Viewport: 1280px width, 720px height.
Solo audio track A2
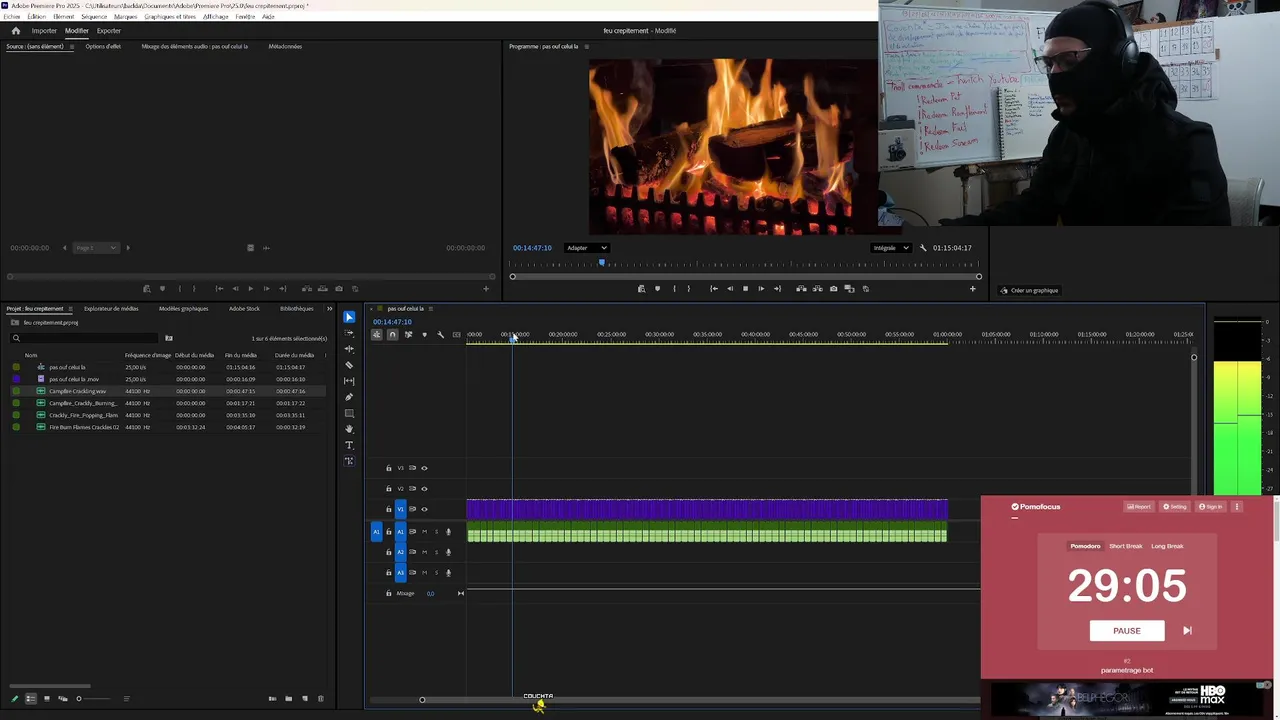(436, 552)
